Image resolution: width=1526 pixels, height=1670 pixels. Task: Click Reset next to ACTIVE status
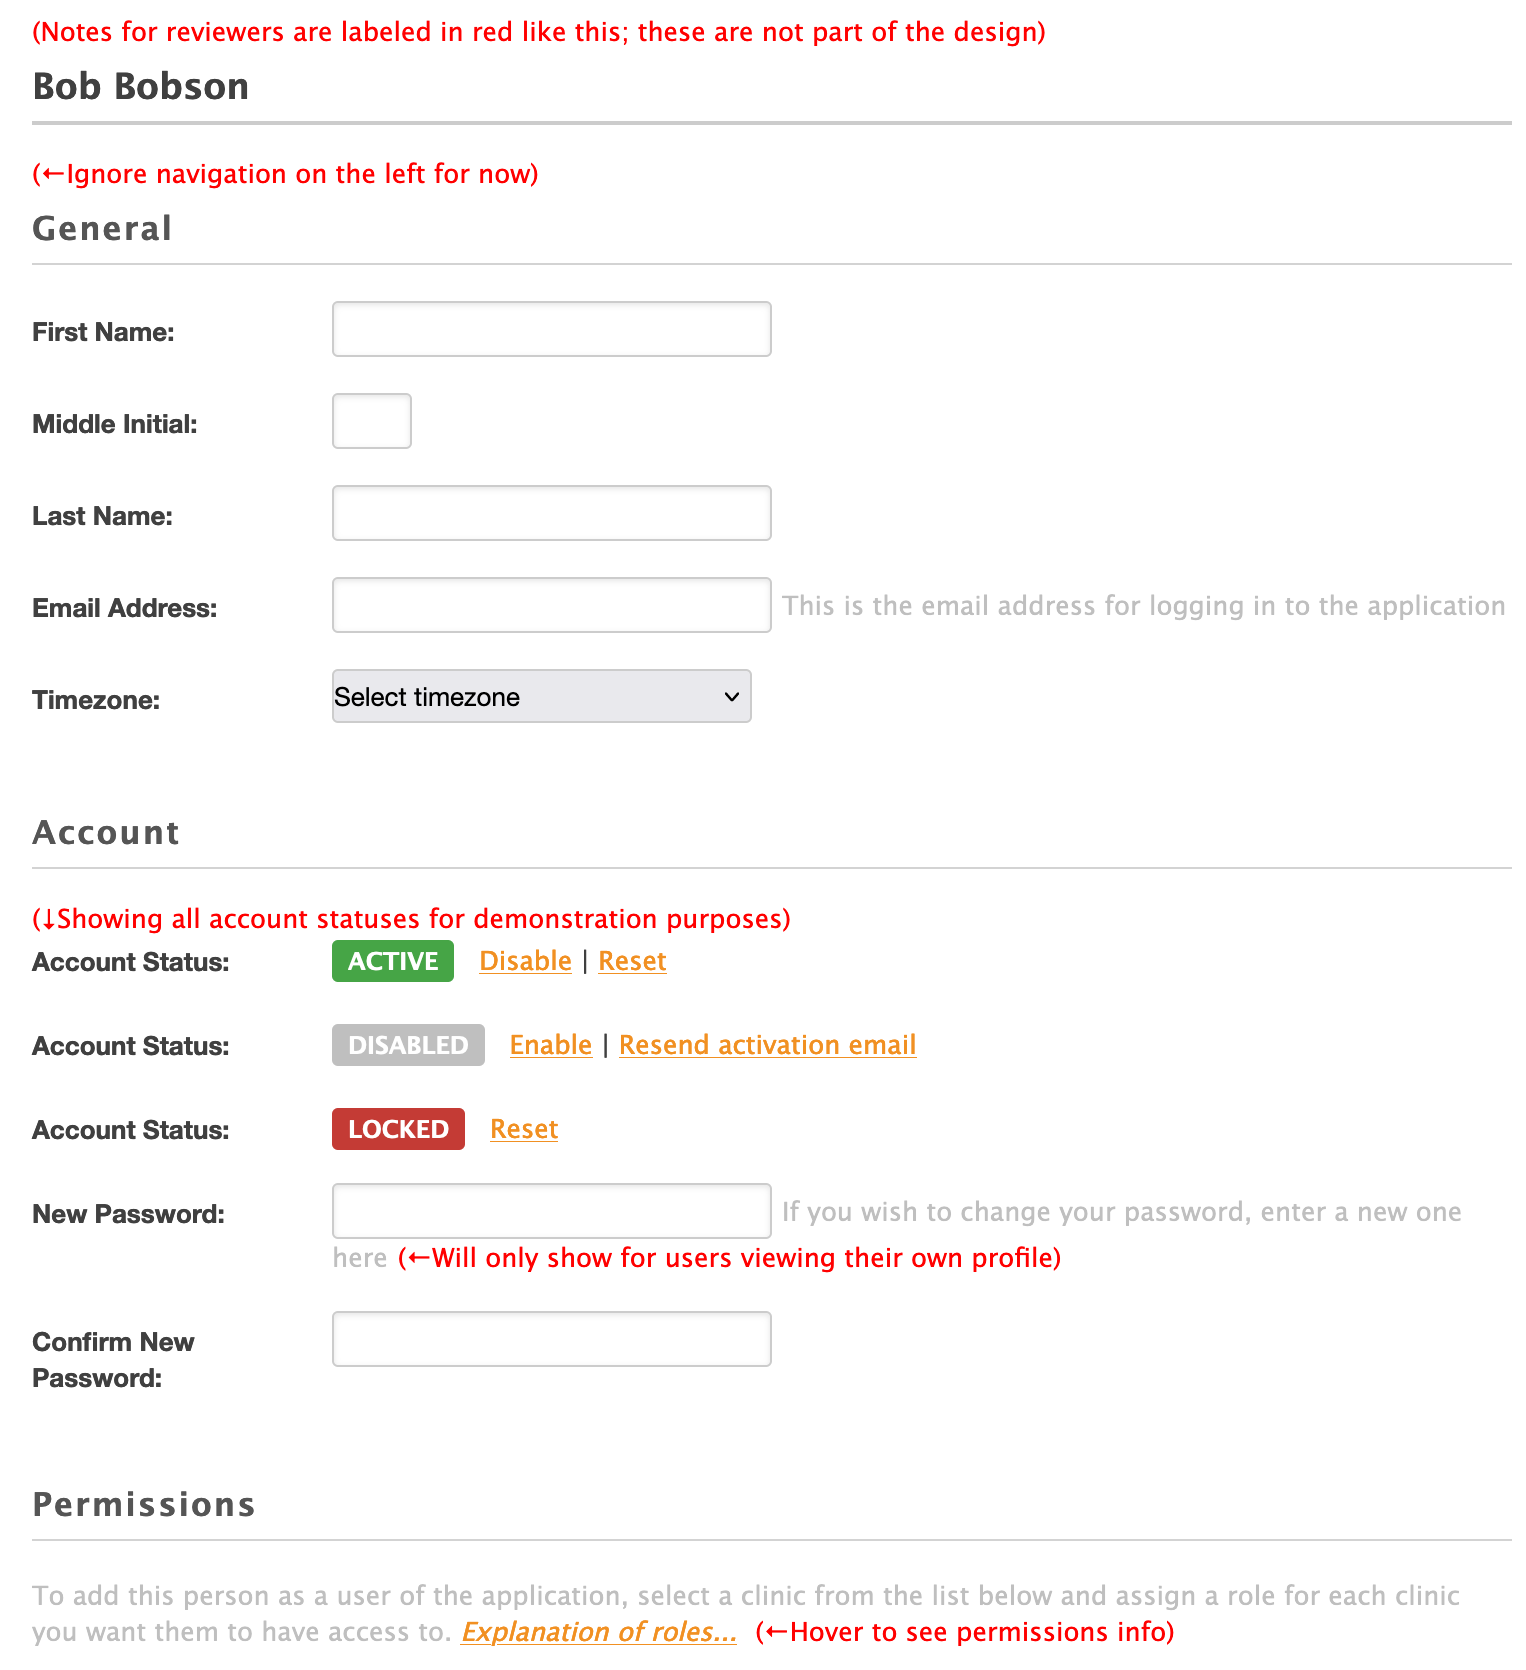(x=632, y=961)
